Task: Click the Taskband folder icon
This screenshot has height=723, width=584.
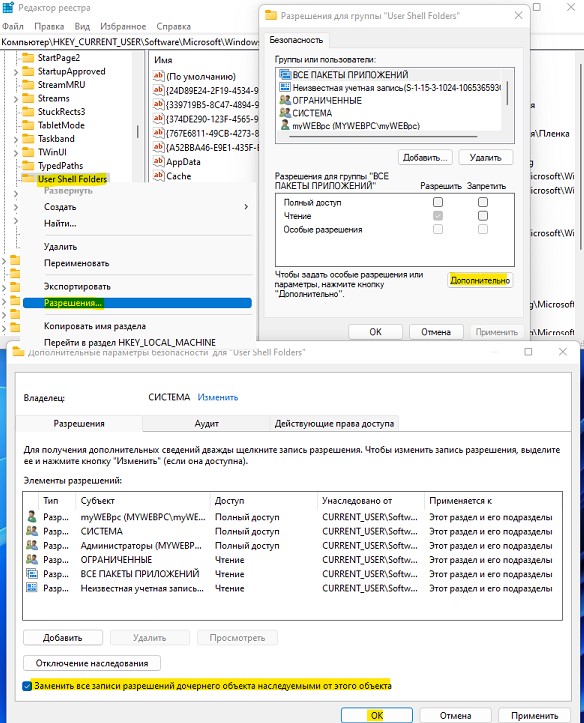Action: (28, 139)
